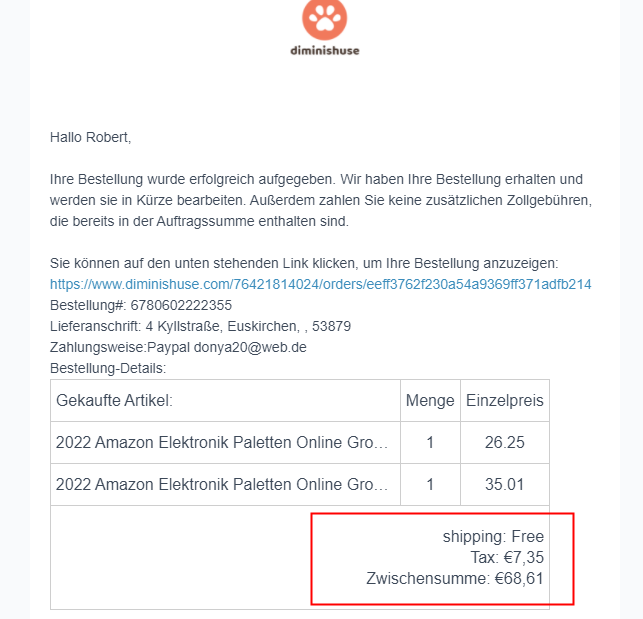Click the Zwischensumme €68,61 subtotal
643x619 pixels.
click(455, 578)
